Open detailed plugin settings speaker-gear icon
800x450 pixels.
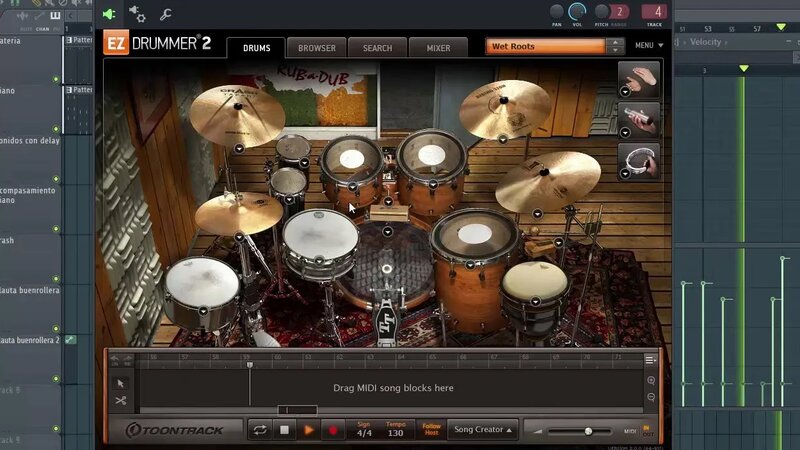coord(137,14)
